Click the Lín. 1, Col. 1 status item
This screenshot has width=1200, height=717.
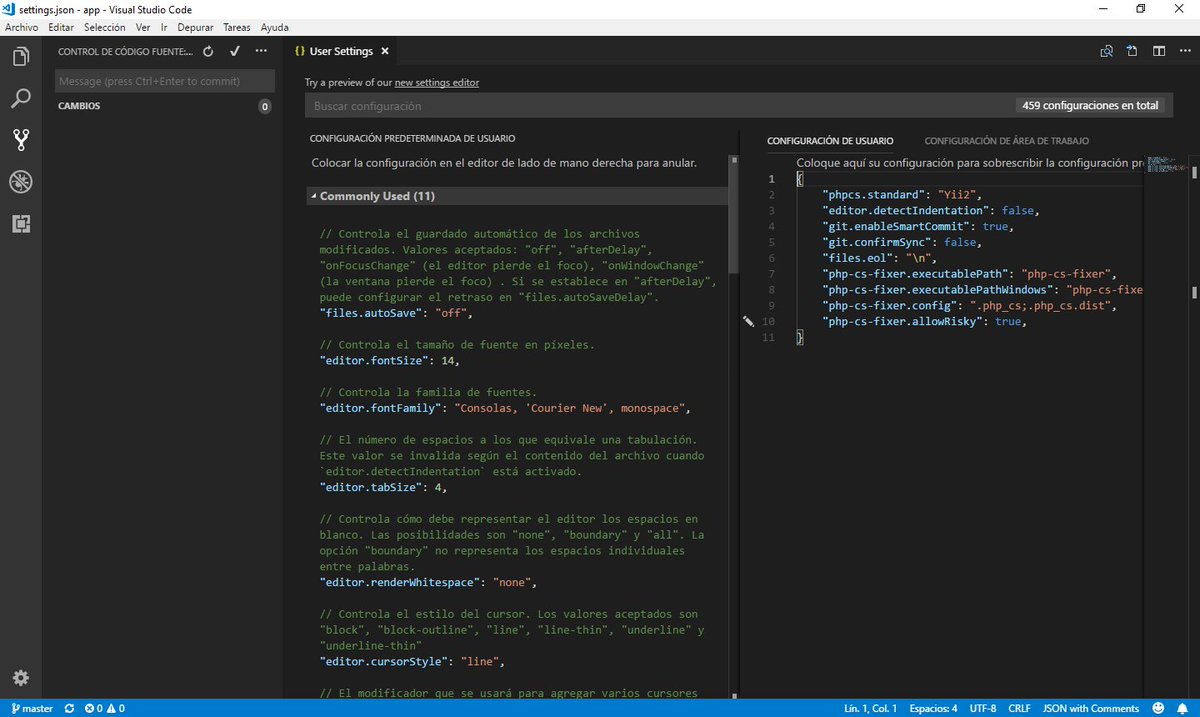(x=871, y=708)
